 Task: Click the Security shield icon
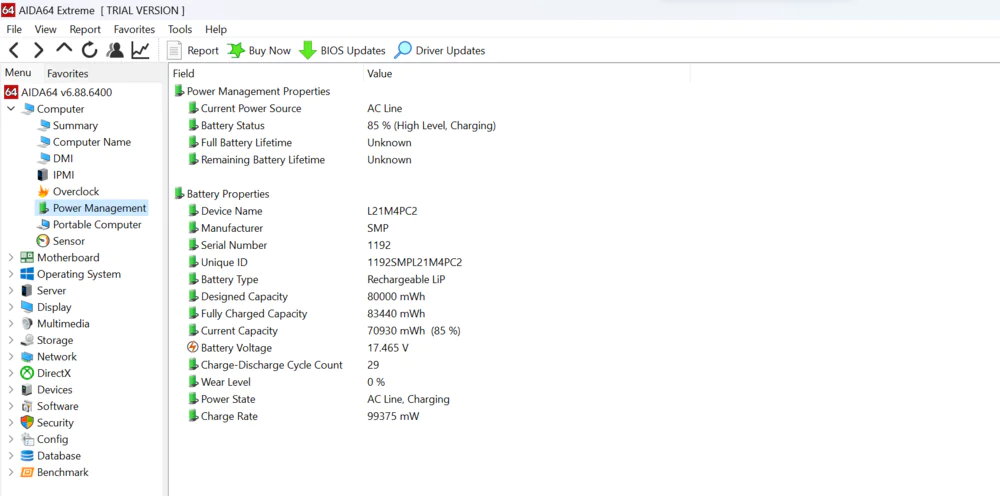click(27, 423)
